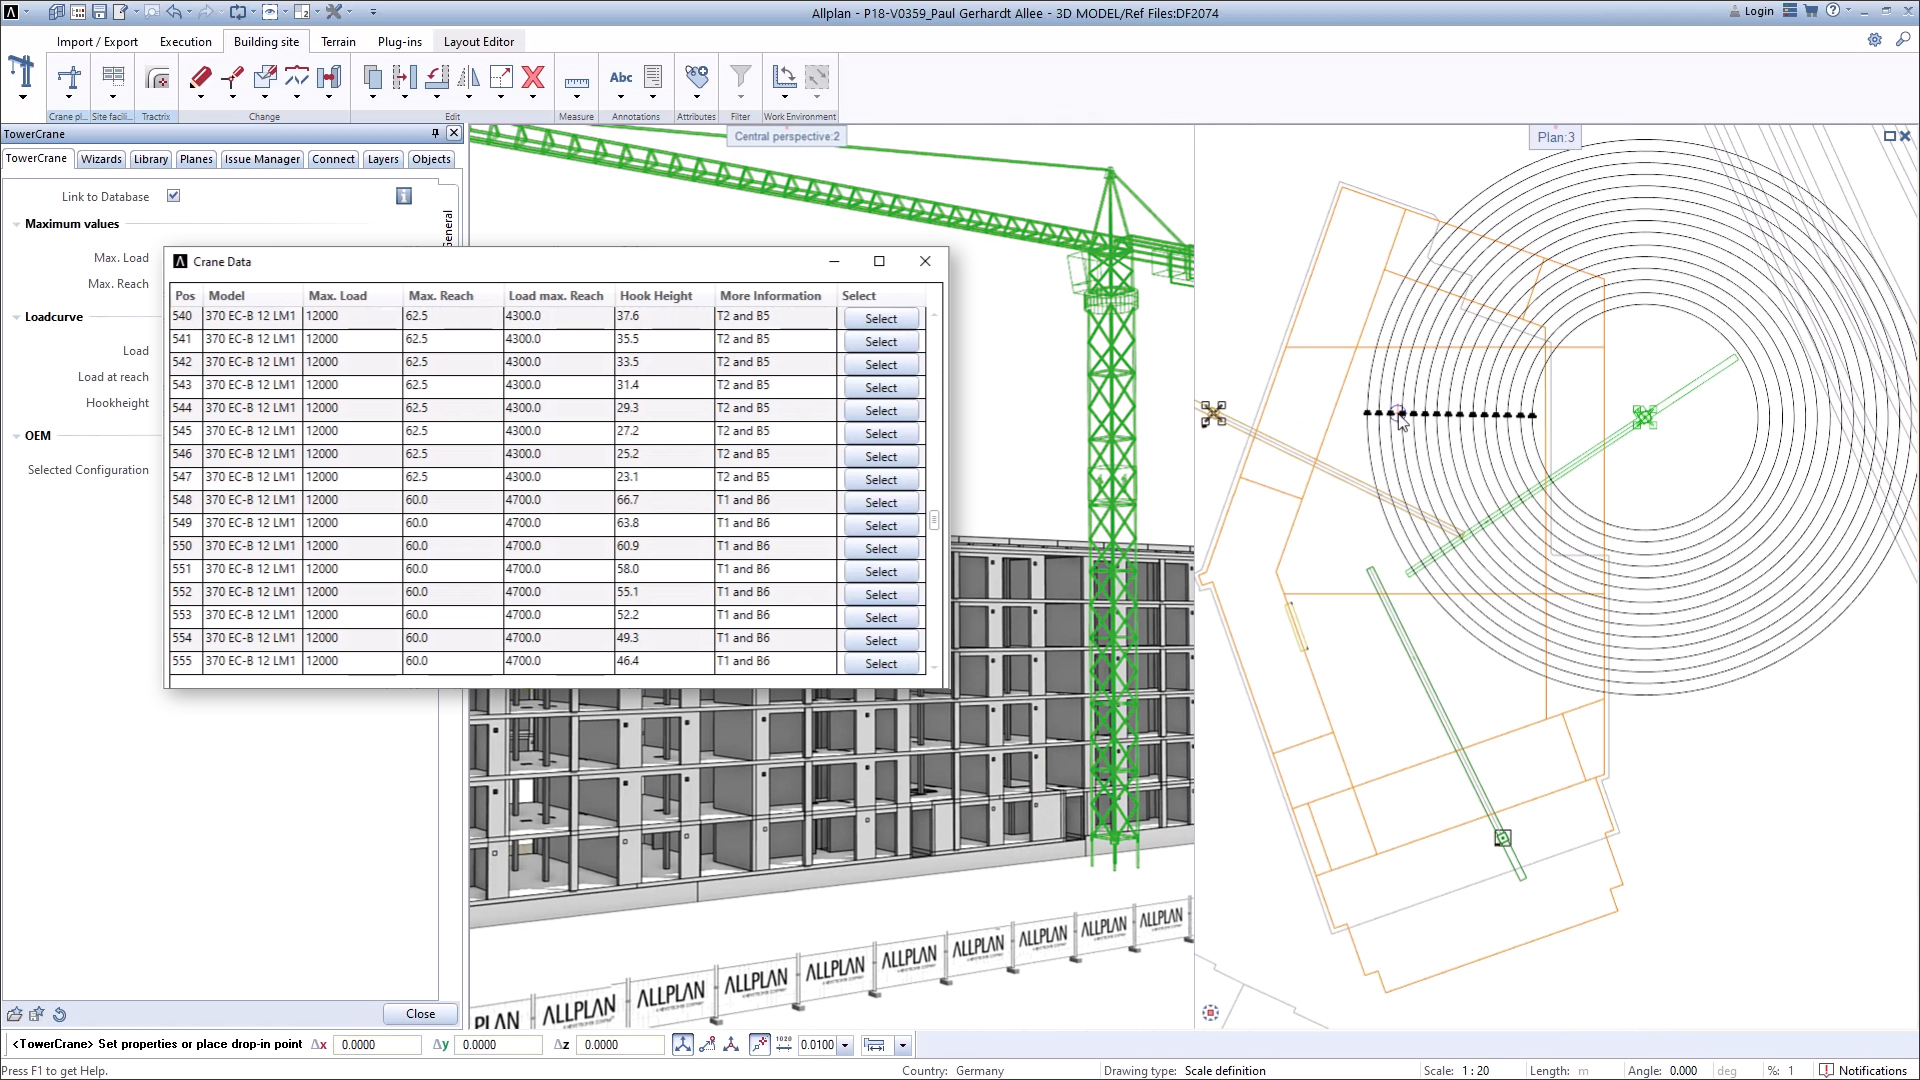
Task: Open the Execution ribbon tab
Action: [186, 41]
